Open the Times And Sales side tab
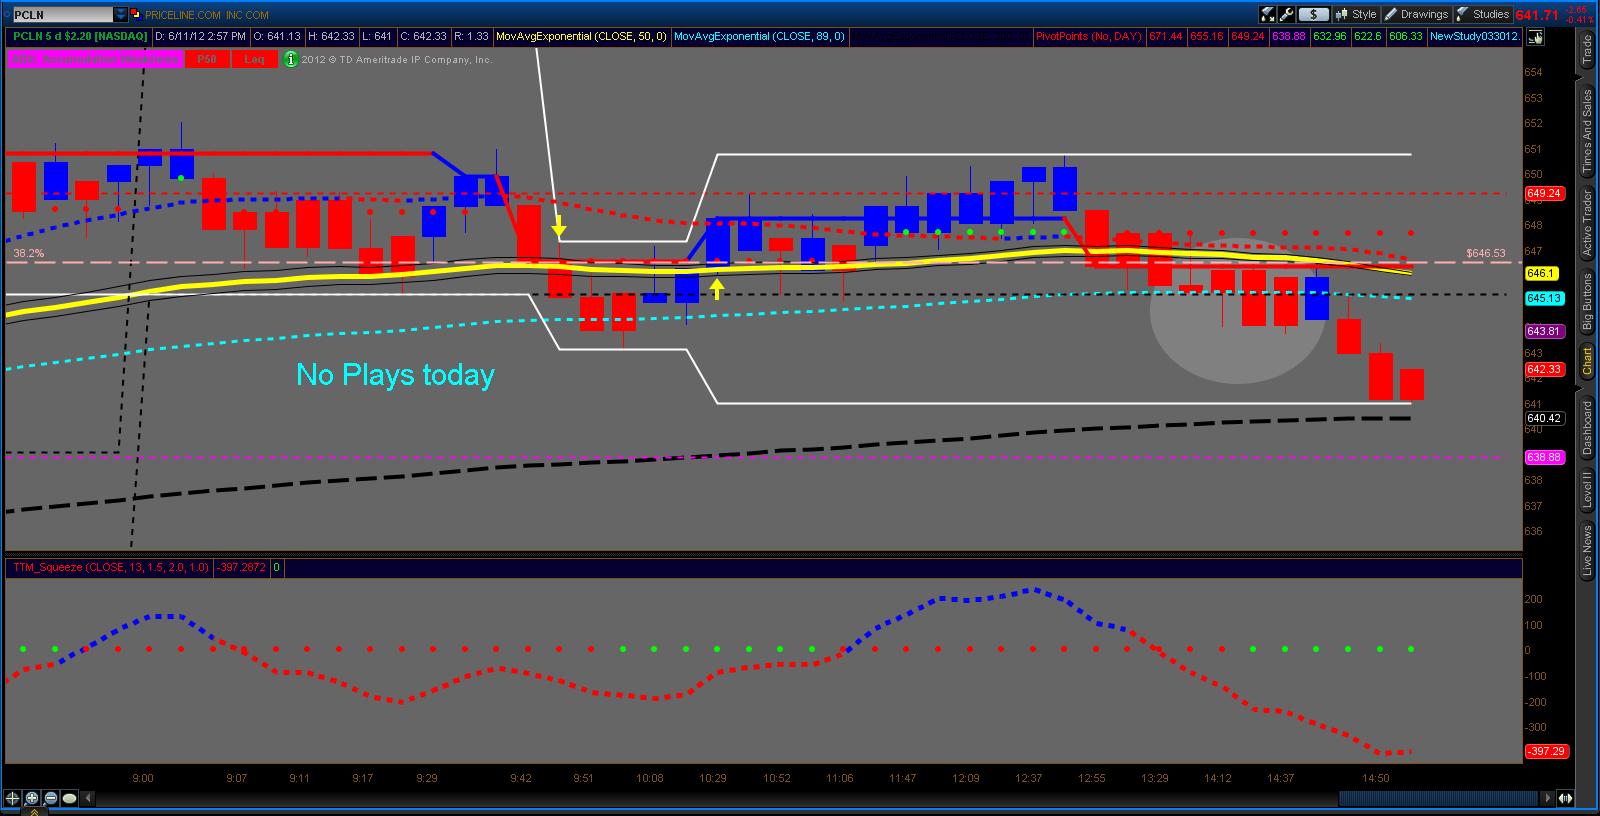This screenshot has height=816, width=1600. [x=1587, y=132]
